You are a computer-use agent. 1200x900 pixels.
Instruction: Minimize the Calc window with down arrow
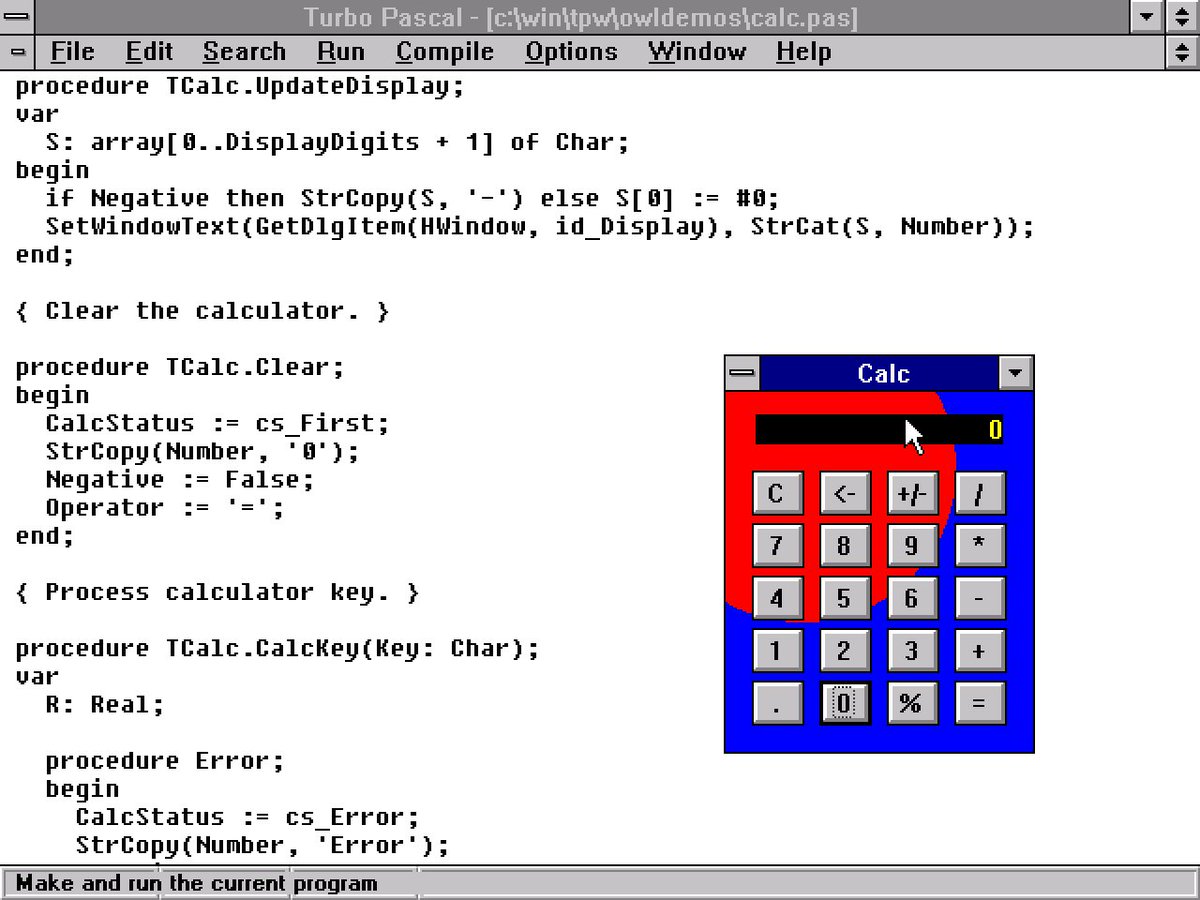tap(1015, 374)
